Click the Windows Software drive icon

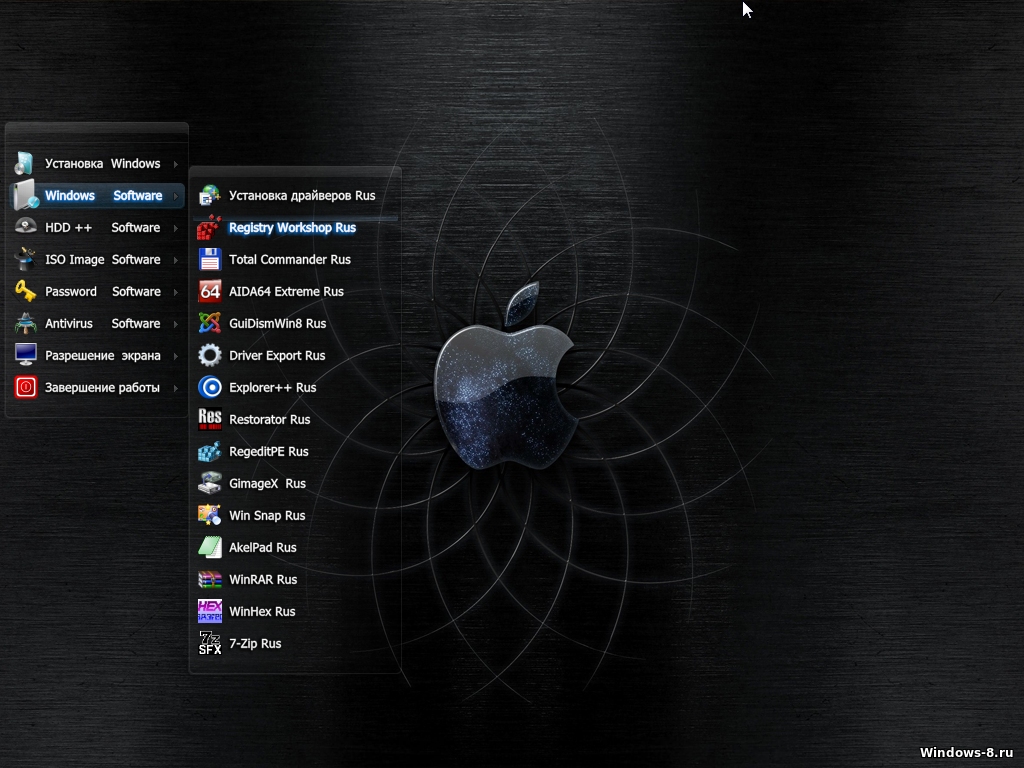[x=25, y=195]
